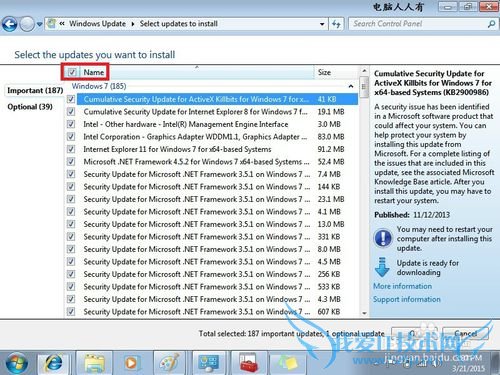Open the red toolbox taskbar icon
The width and height of the screenshot is (500, 375).
tap(248, 363)
